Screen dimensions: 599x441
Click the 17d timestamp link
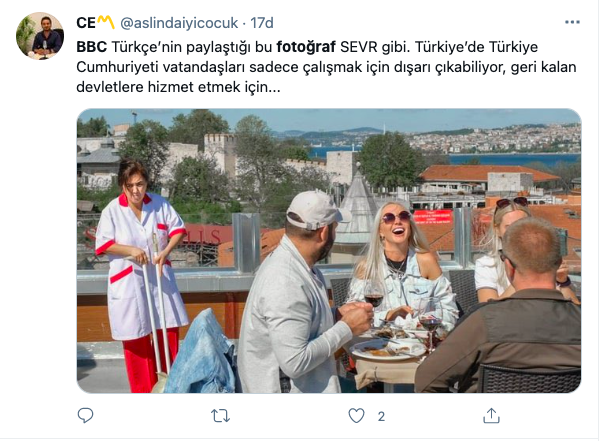pos(262,23)
